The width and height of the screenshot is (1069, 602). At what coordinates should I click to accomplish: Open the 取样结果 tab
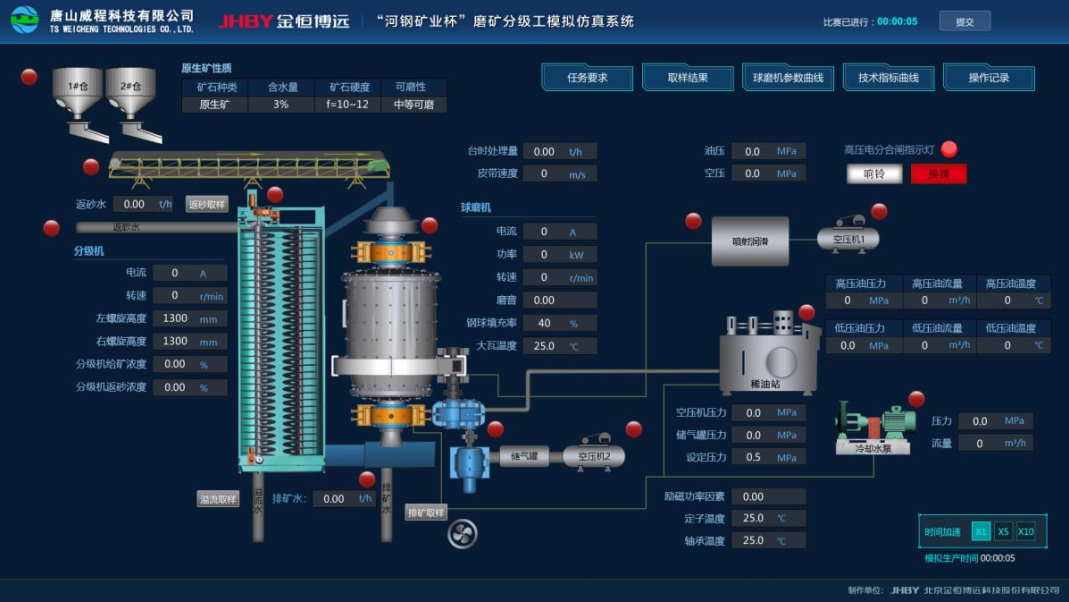click(x=687, y=75)
